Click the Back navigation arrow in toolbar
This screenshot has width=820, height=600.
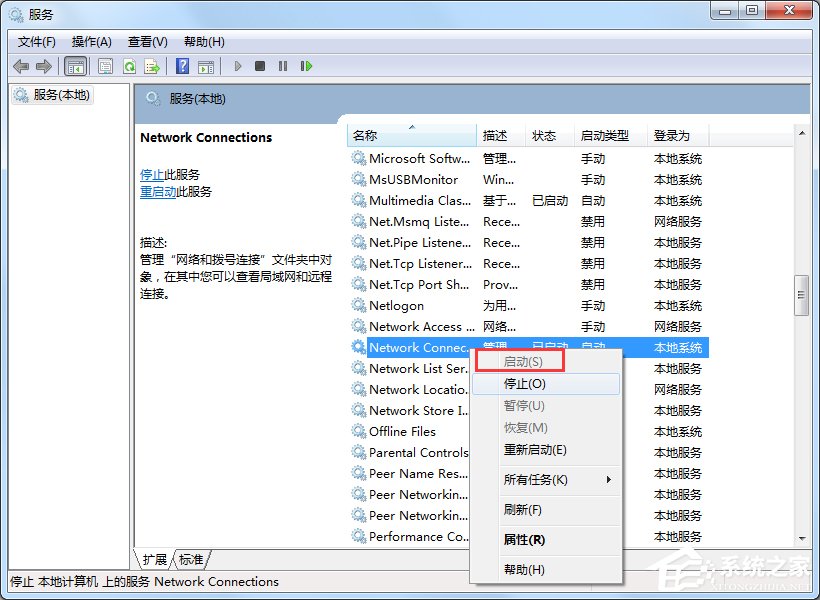pyautogui.click(x=21, y=66)
